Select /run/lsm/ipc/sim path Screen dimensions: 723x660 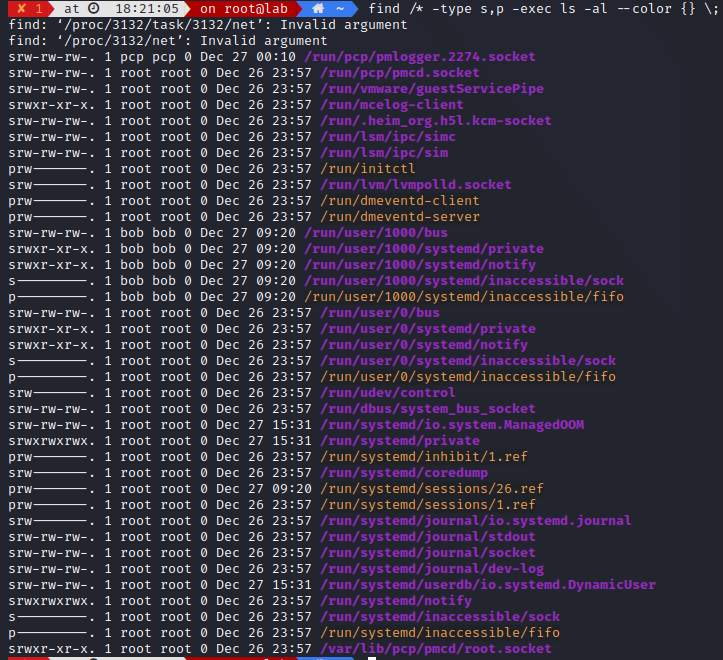[384, 153]
